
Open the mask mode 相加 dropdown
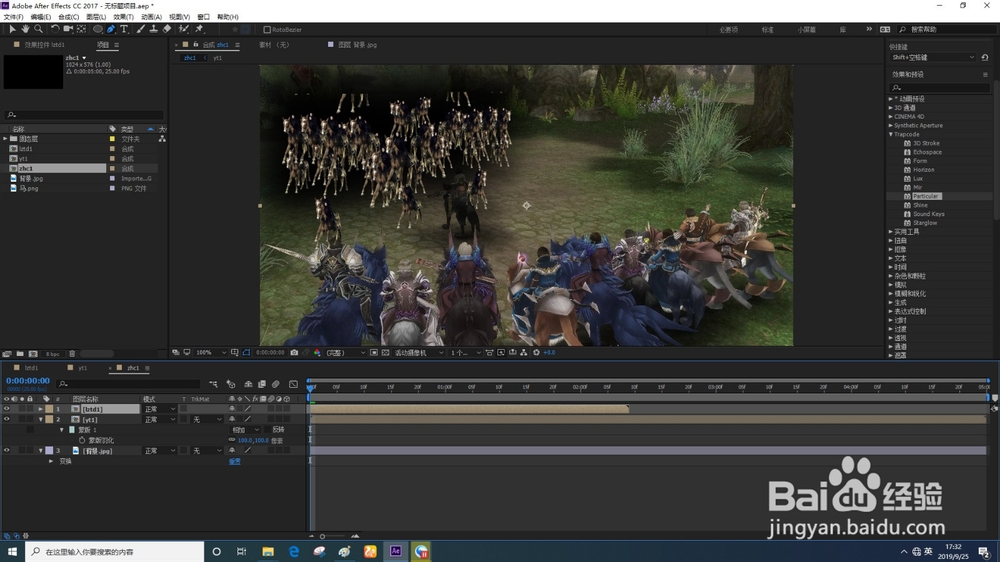tap(246, 430)
